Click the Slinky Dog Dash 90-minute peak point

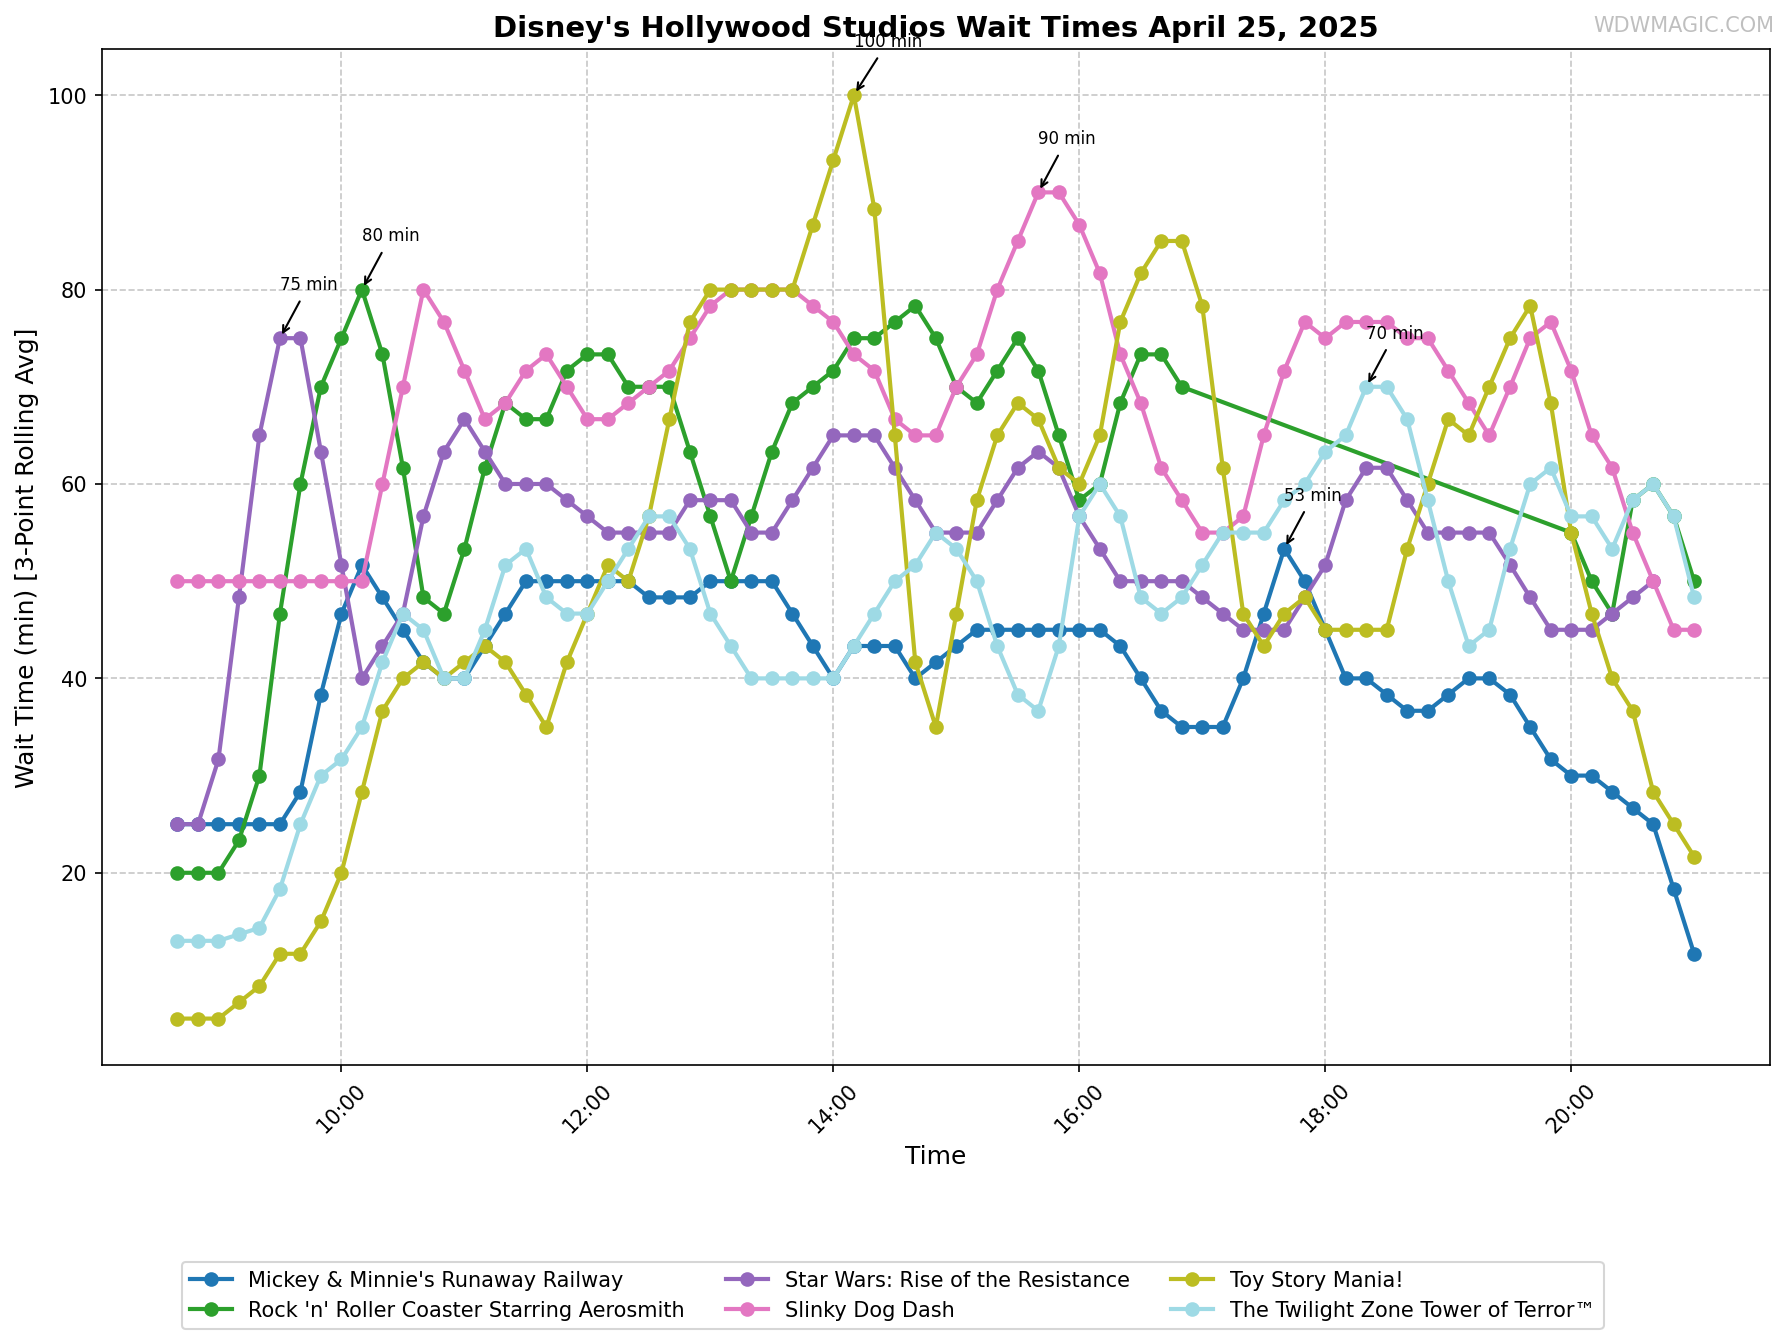click(x=1038, y=192)
